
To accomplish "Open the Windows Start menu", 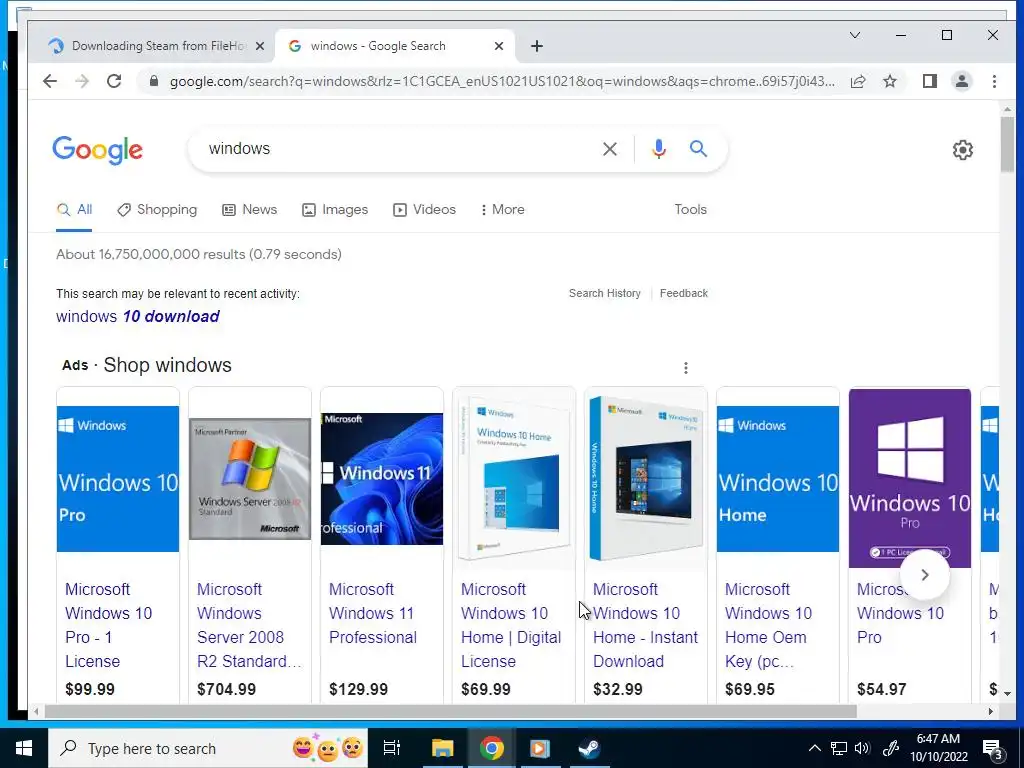I will [24, 748].
